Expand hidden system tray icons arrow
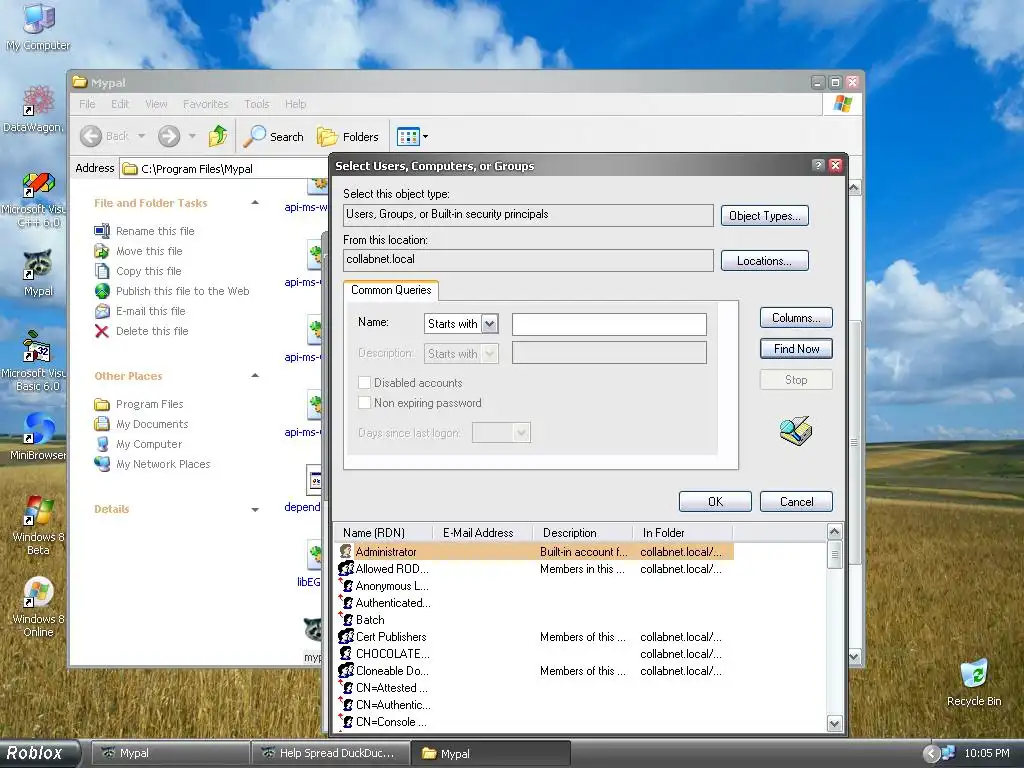The image size is (1024, 768). pos(931,754)
